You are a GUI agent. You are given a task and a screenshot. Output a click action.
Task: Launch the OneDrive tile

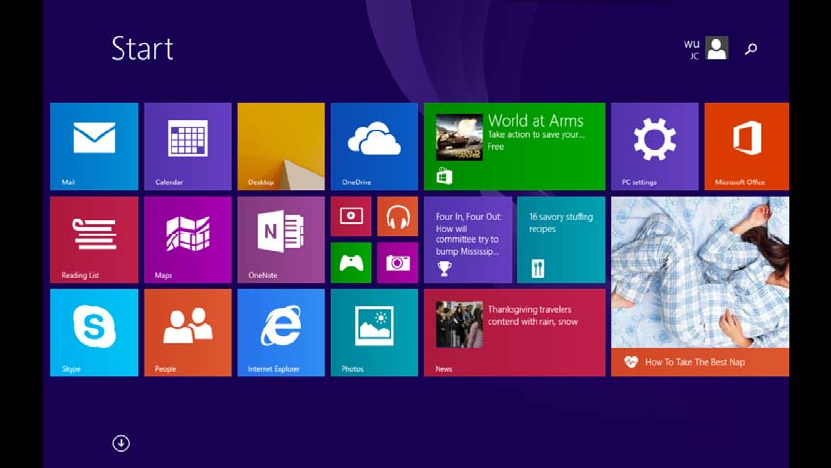(374, 146)
